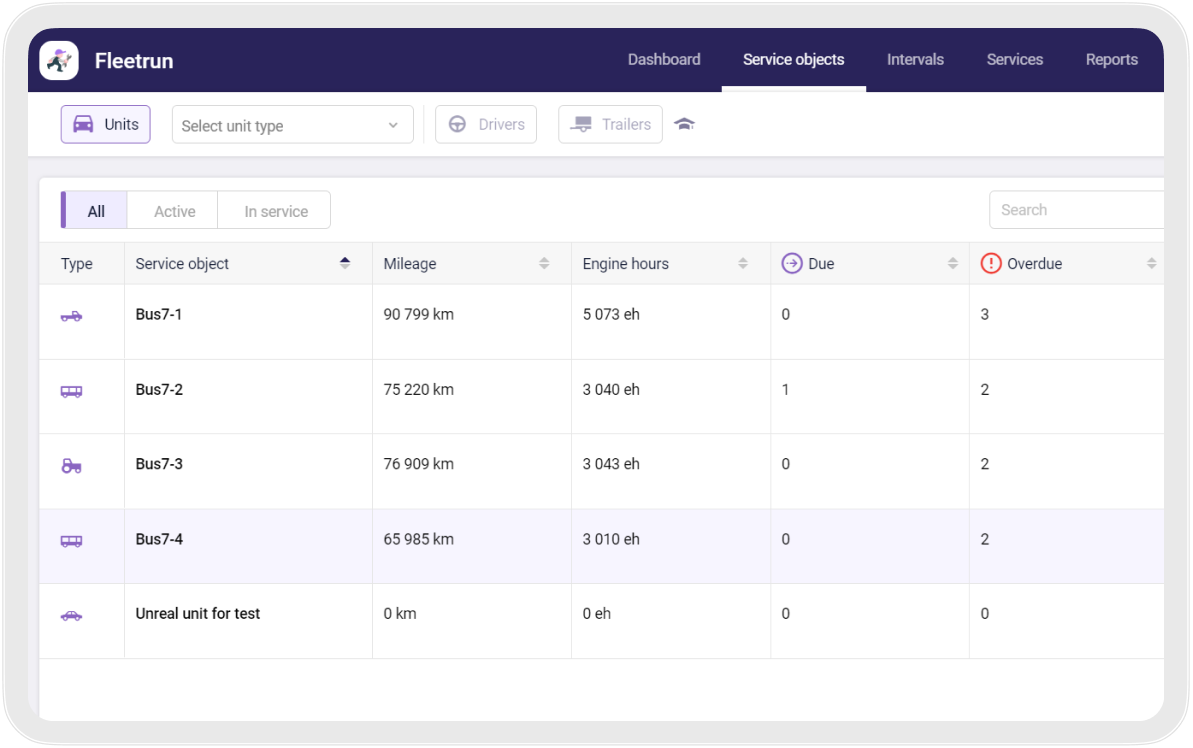Filter list by Active units
This screenshot has width=1193, height=748.
pyautogui.click(x=174, y=211)
